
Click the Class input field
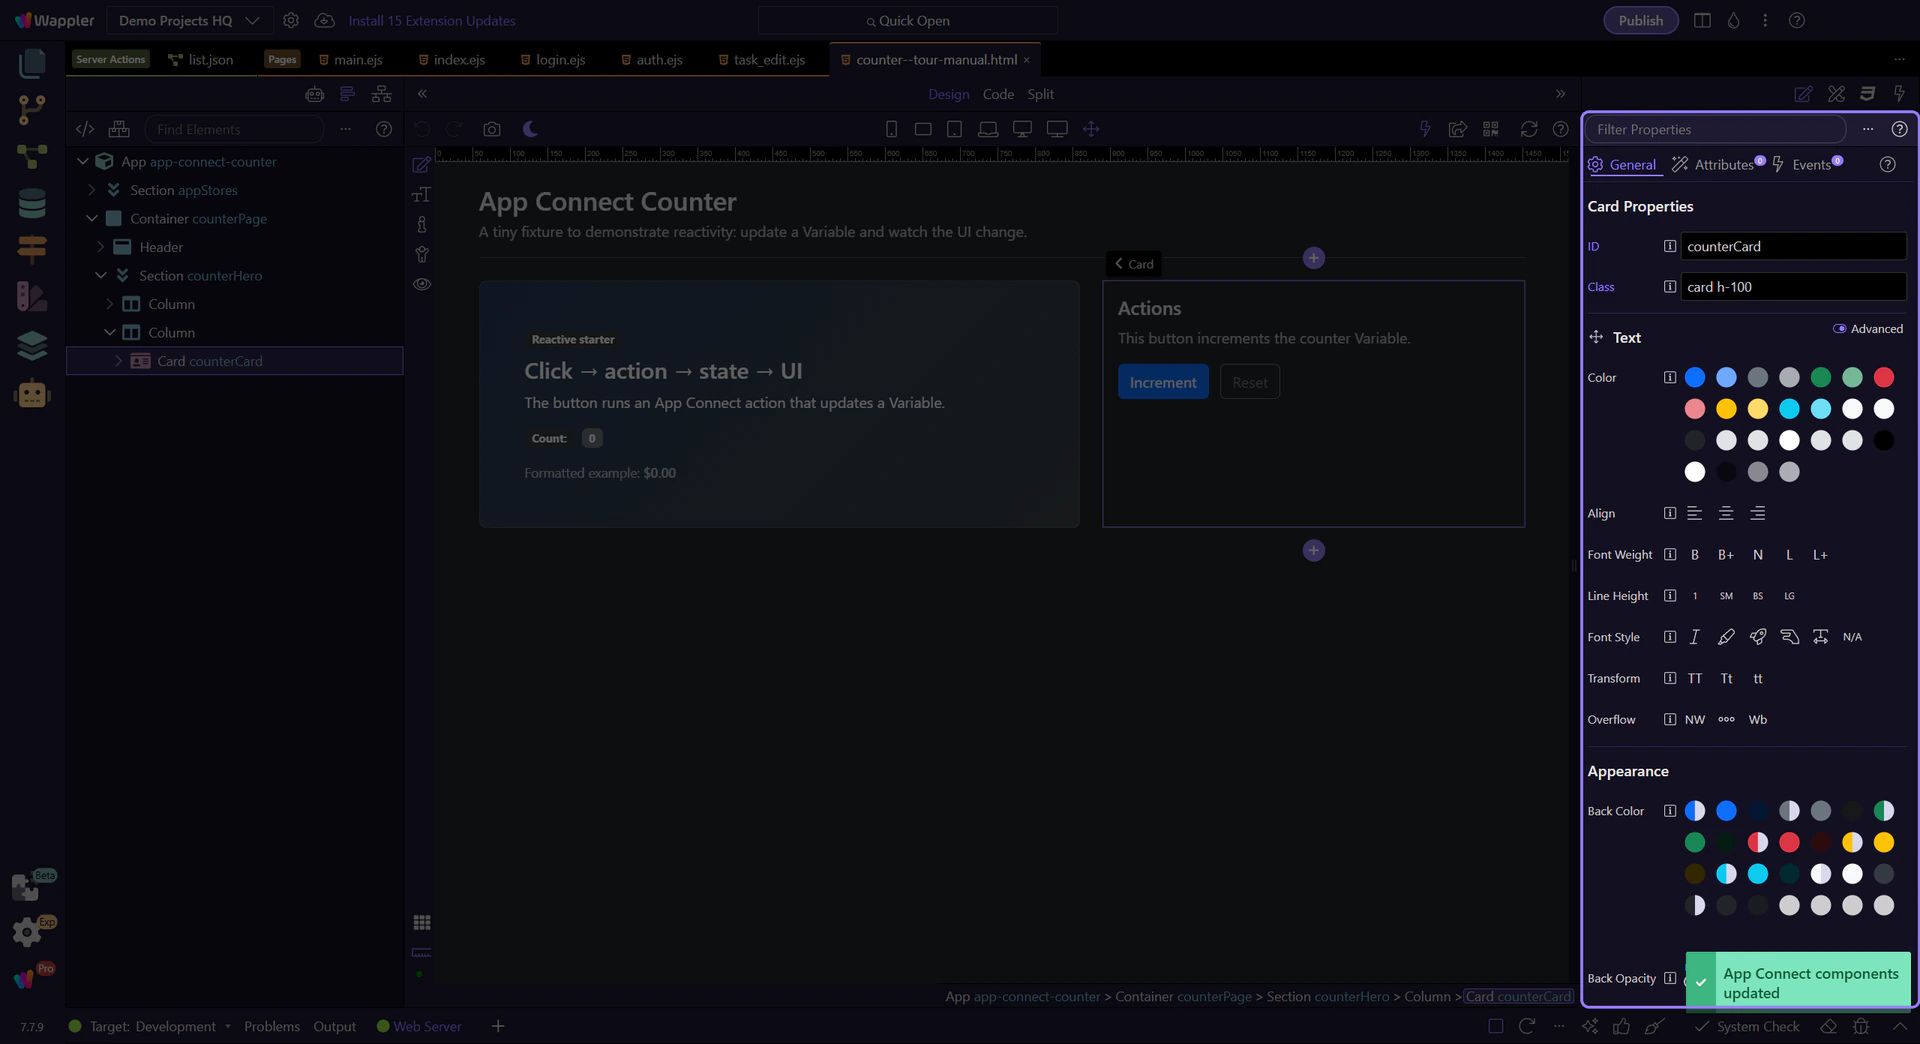click(1792, 287)
